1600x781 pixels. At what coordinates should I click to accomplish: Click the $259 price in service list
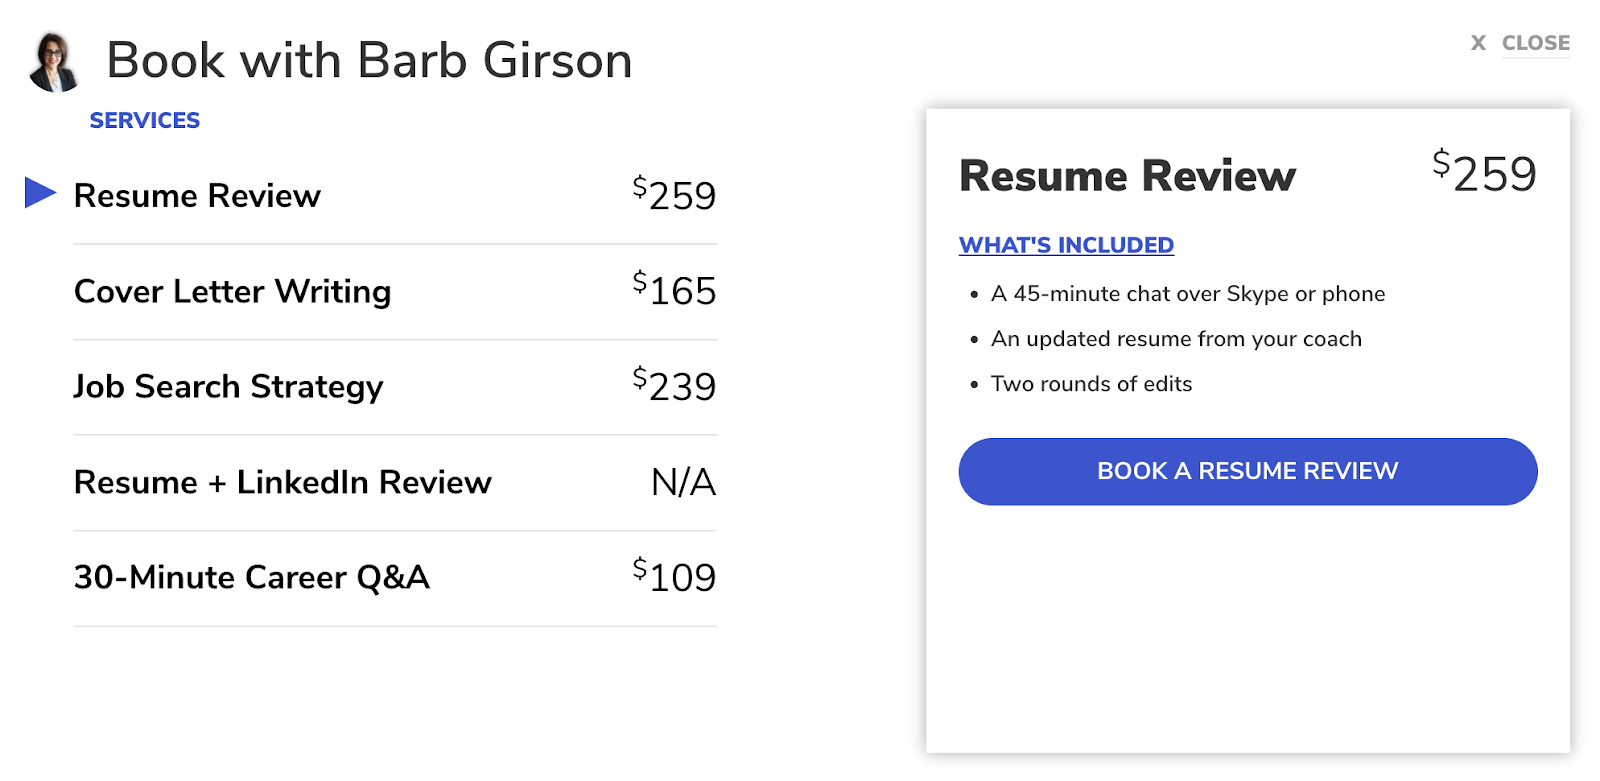[674, 194]
